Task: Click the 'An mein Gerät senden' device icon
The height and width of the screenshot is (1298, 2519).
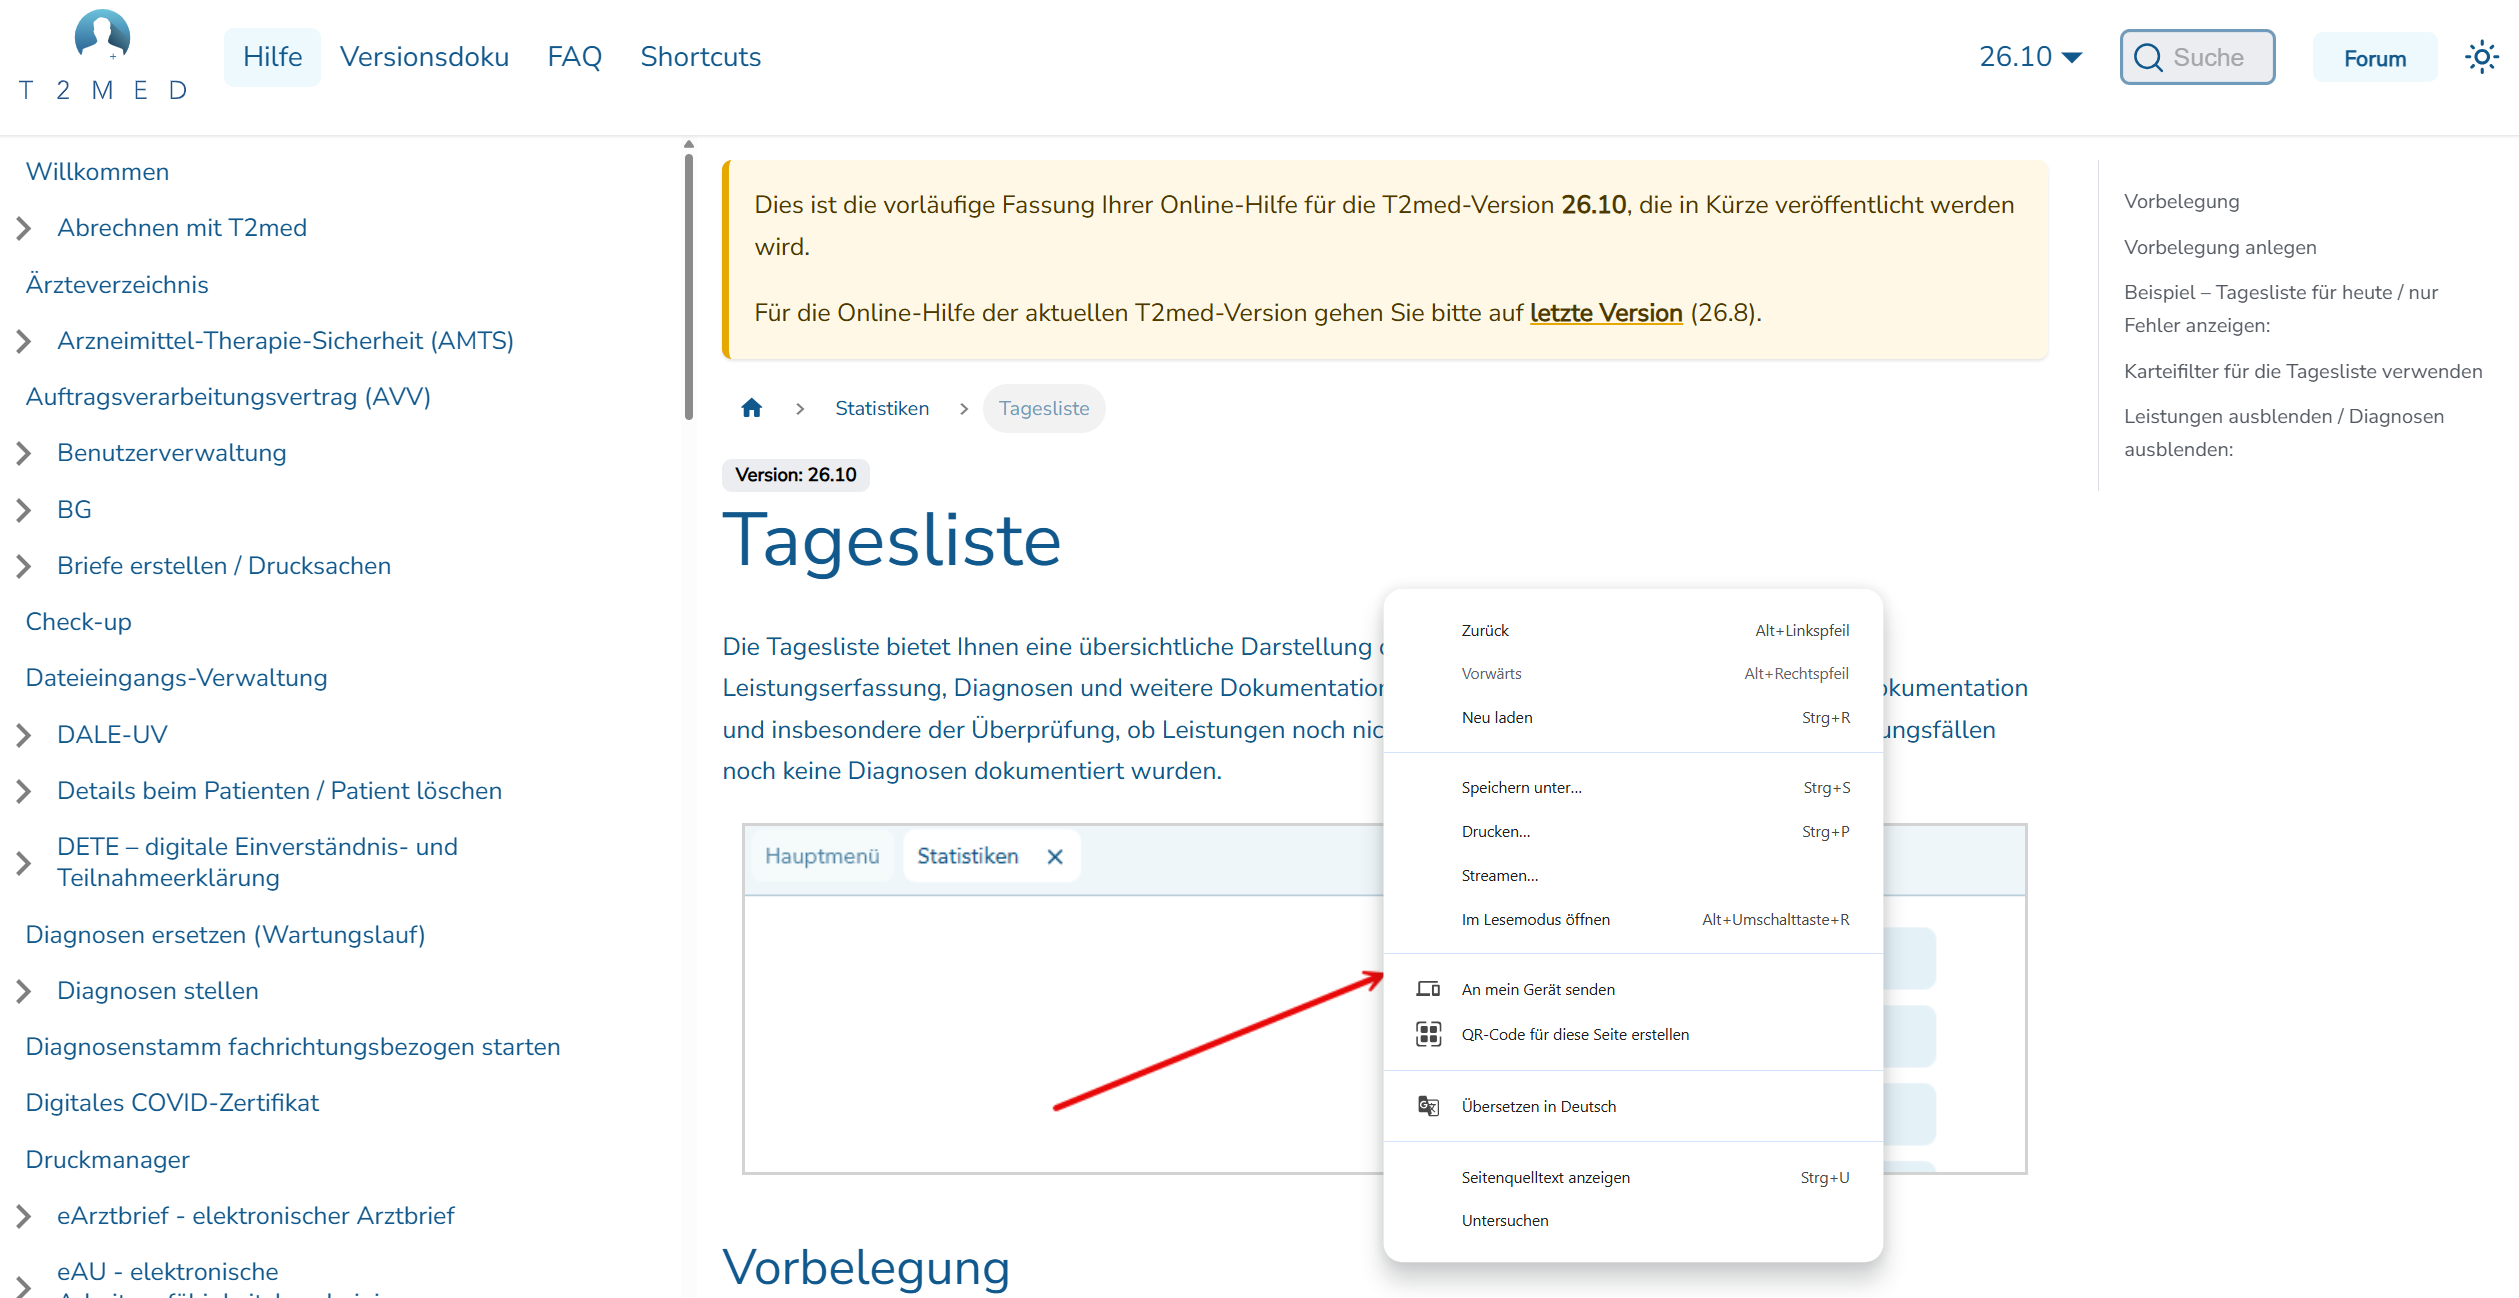Action: point(1428,989)
